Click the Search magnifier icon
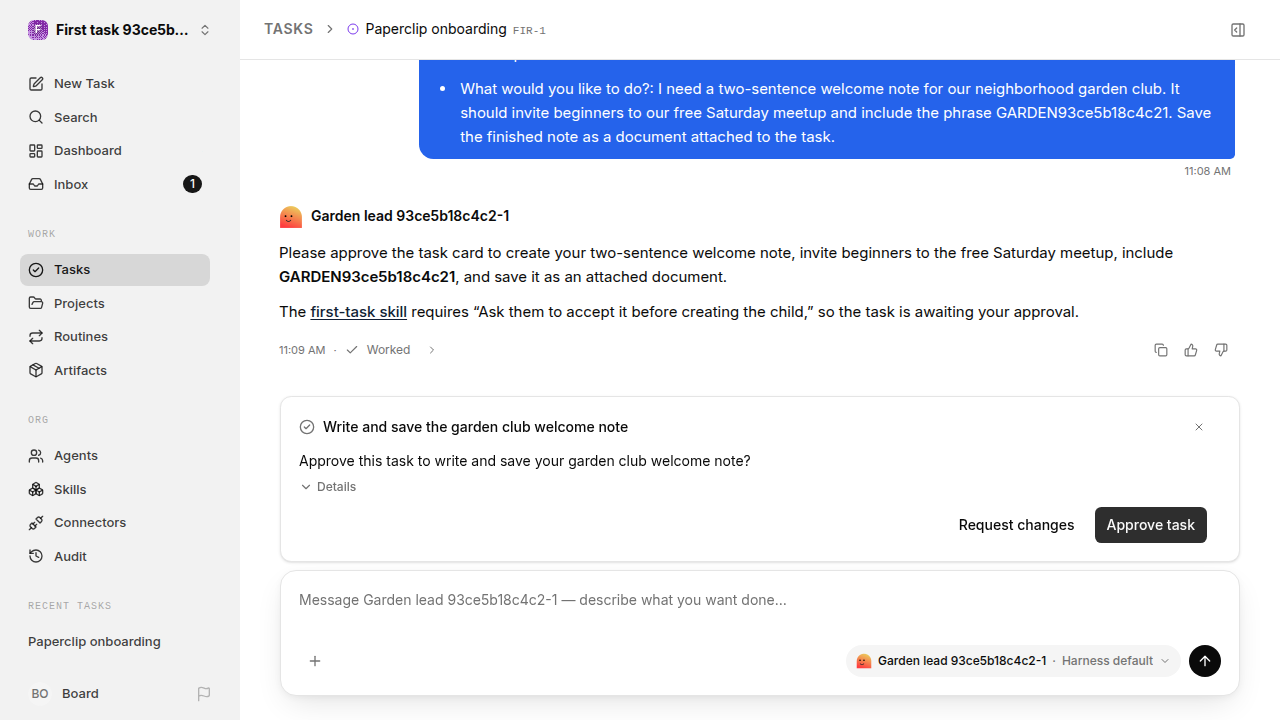 (x=36, y=117)
